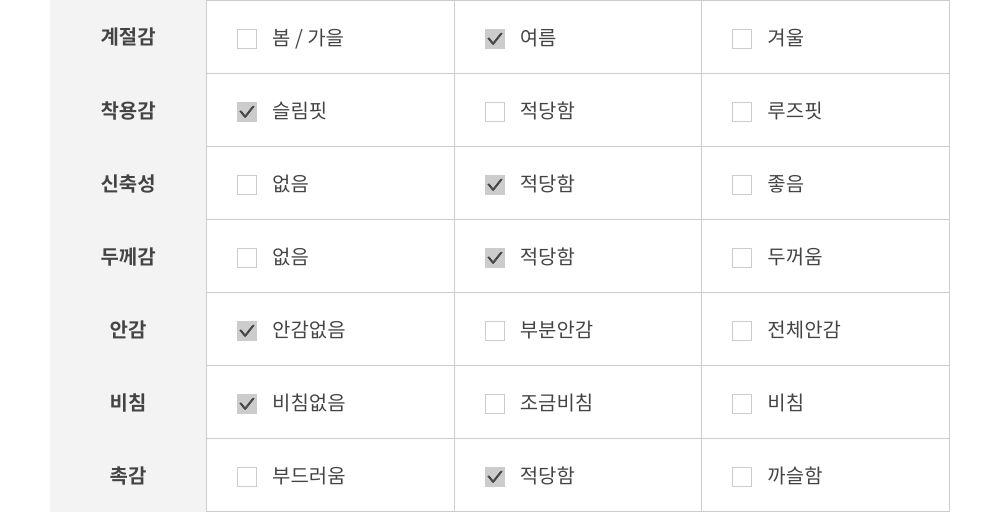Select the 조금비침 checkbox
Image resolution: width=1000 pixels, height=512 pixels.
coord(495,404)
